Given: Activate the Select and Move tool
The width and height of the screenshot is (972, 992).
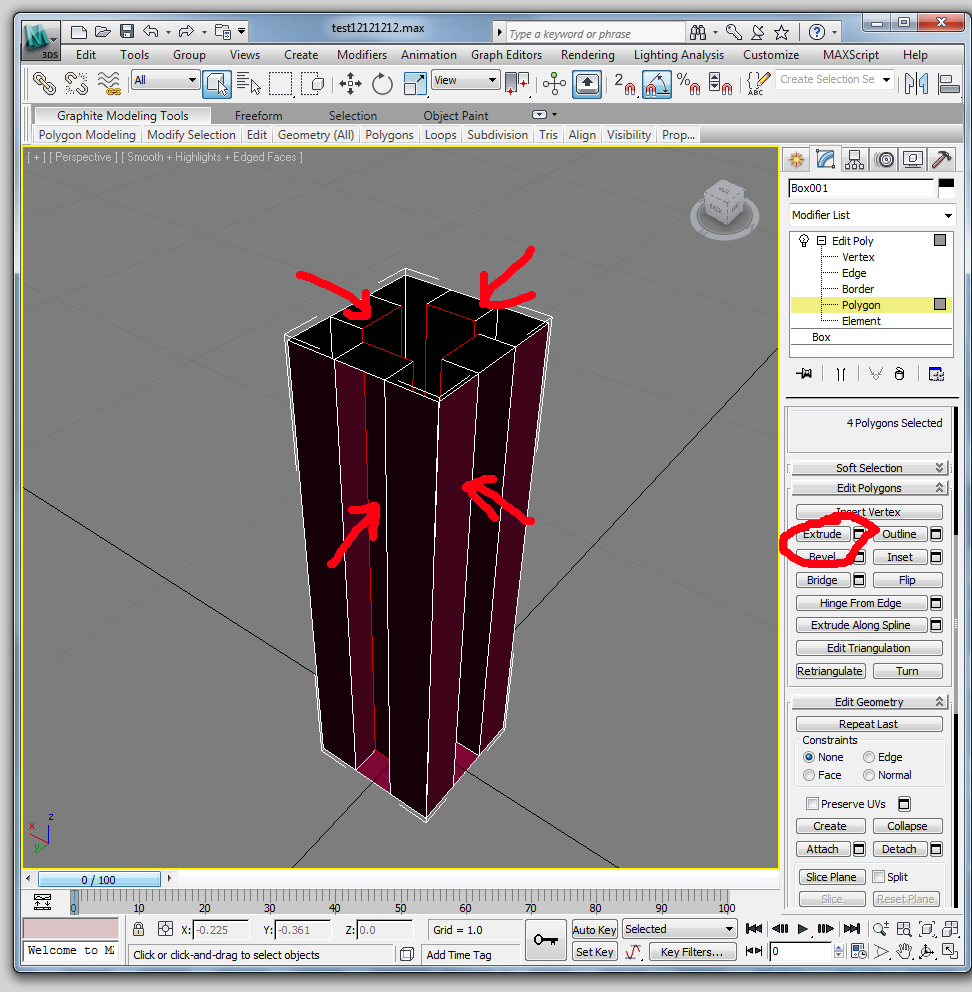Looking at the screenshot, I should (350, 84).
